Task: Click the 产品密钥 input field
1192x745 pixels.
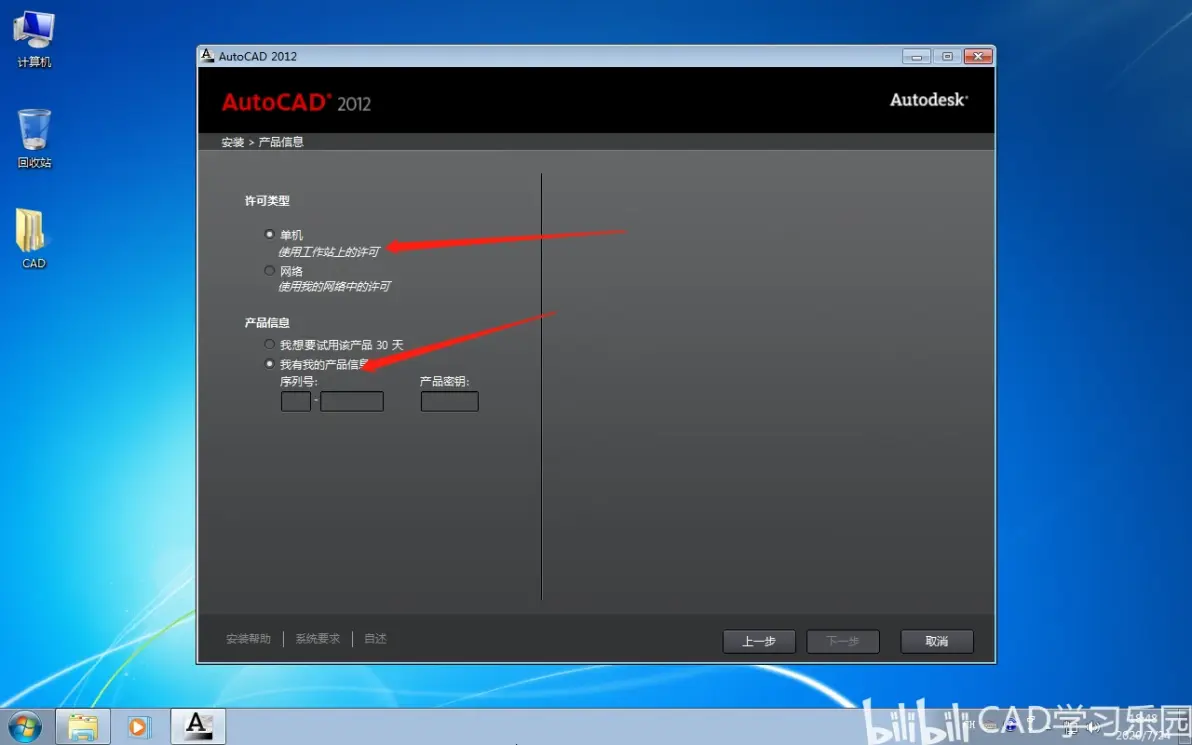Action: (449, 401)
